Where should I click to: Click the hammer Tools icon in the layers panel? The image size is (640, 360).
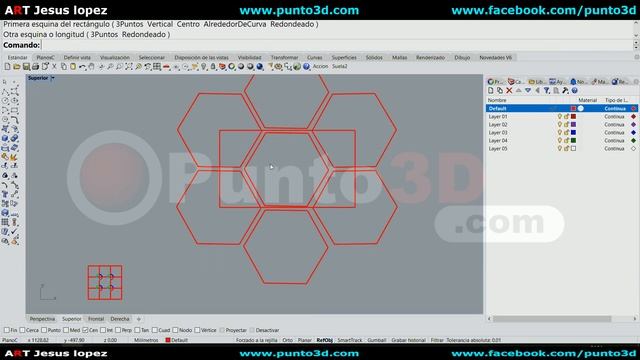click(x=565, y=91)
